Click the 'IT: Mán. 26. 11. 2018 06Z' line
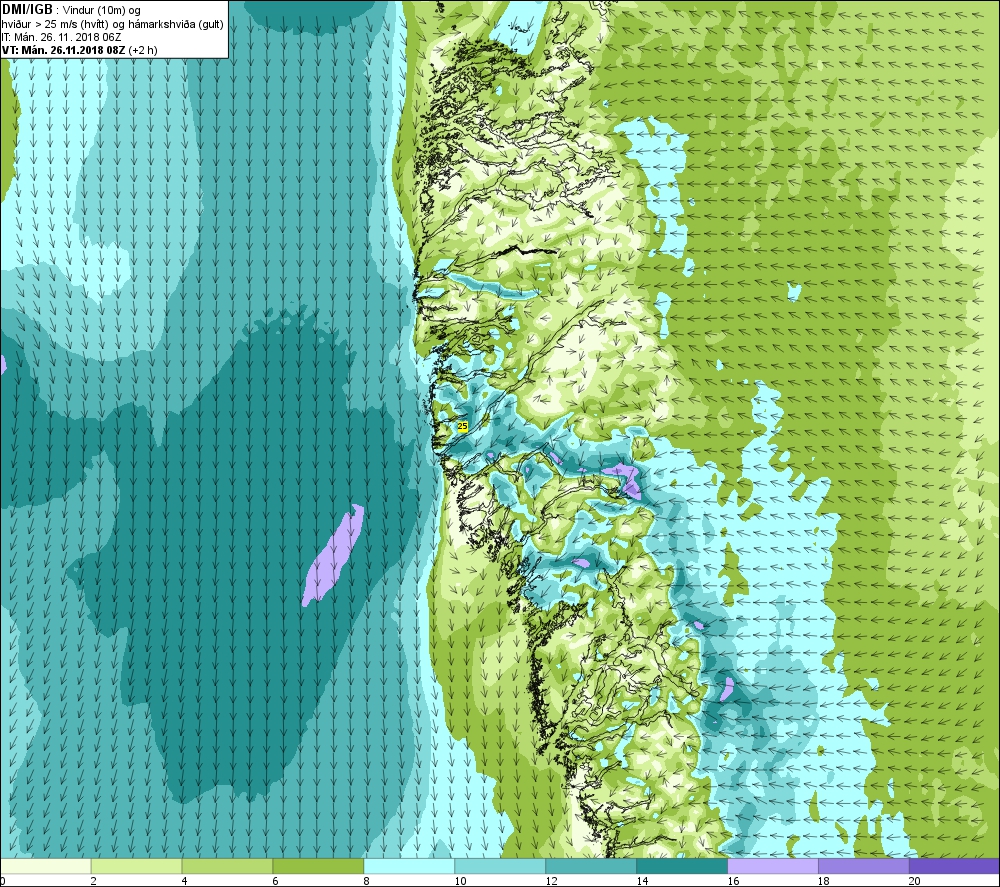1000x887 pixels. pyautogui.click(x=61, y=37)
